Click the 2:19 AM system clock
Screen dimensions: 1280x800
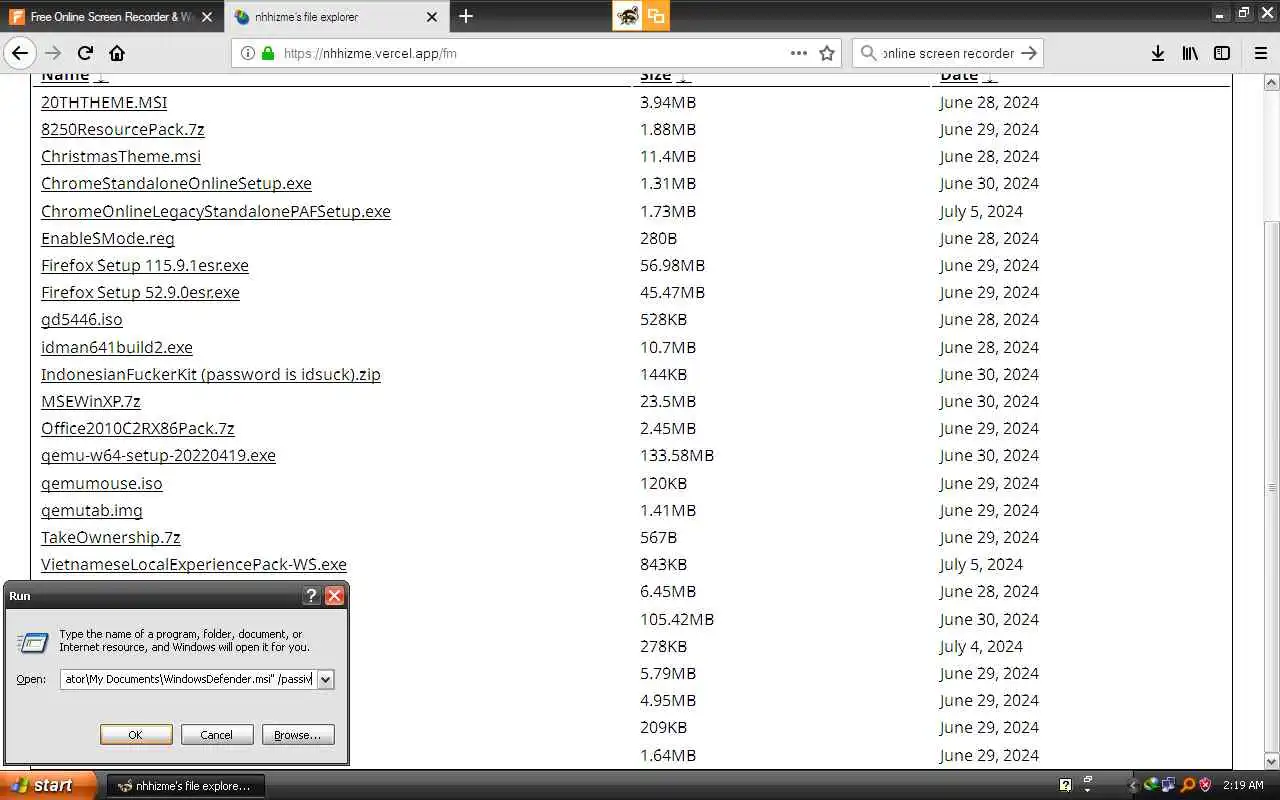pos(1243,785)
